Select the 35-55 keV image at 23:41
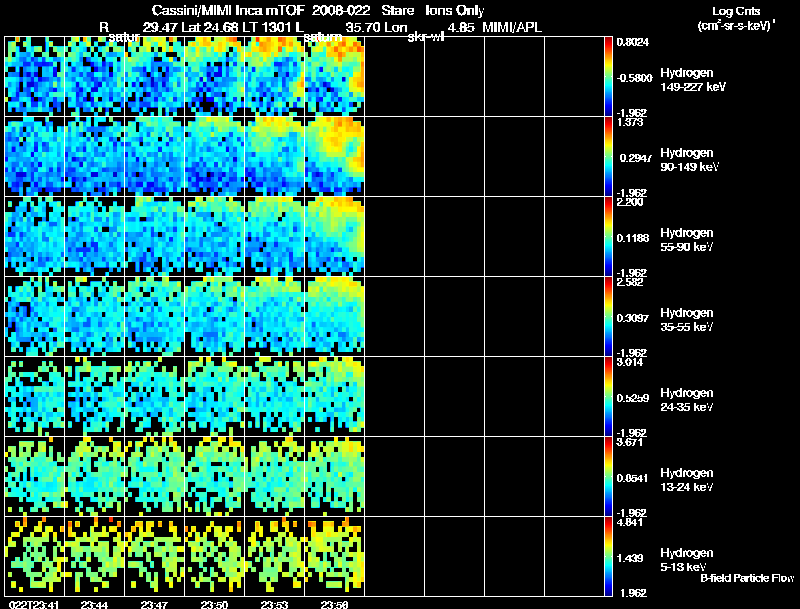 coord(35,317)
